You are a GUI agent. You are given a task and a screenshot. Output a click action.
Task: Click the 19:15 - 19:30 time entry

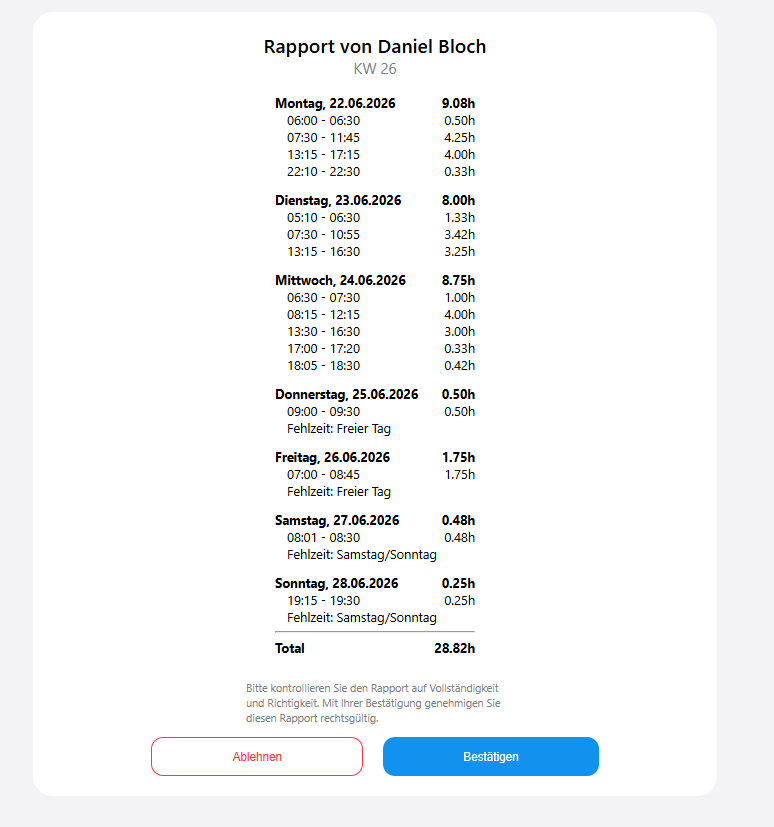click(x=323, y=601)
